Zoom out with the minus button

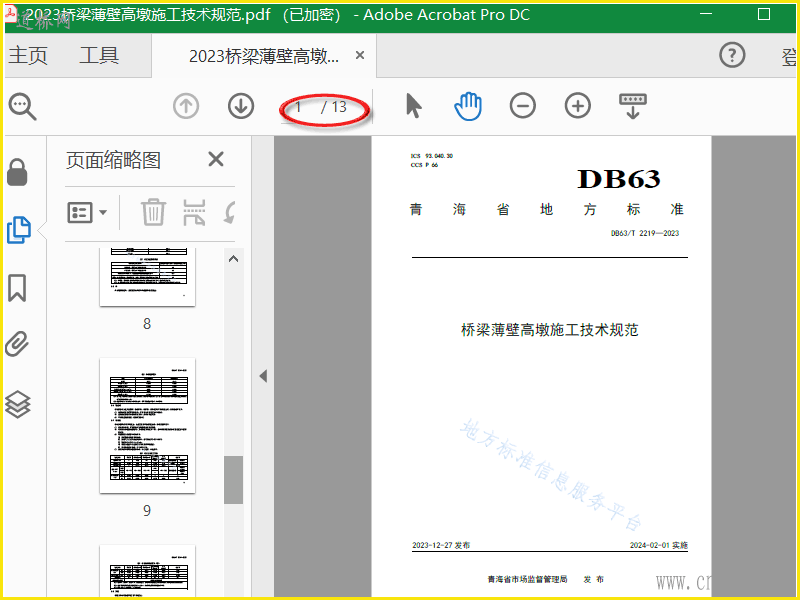pyautogui.click(x=522, y=106)
